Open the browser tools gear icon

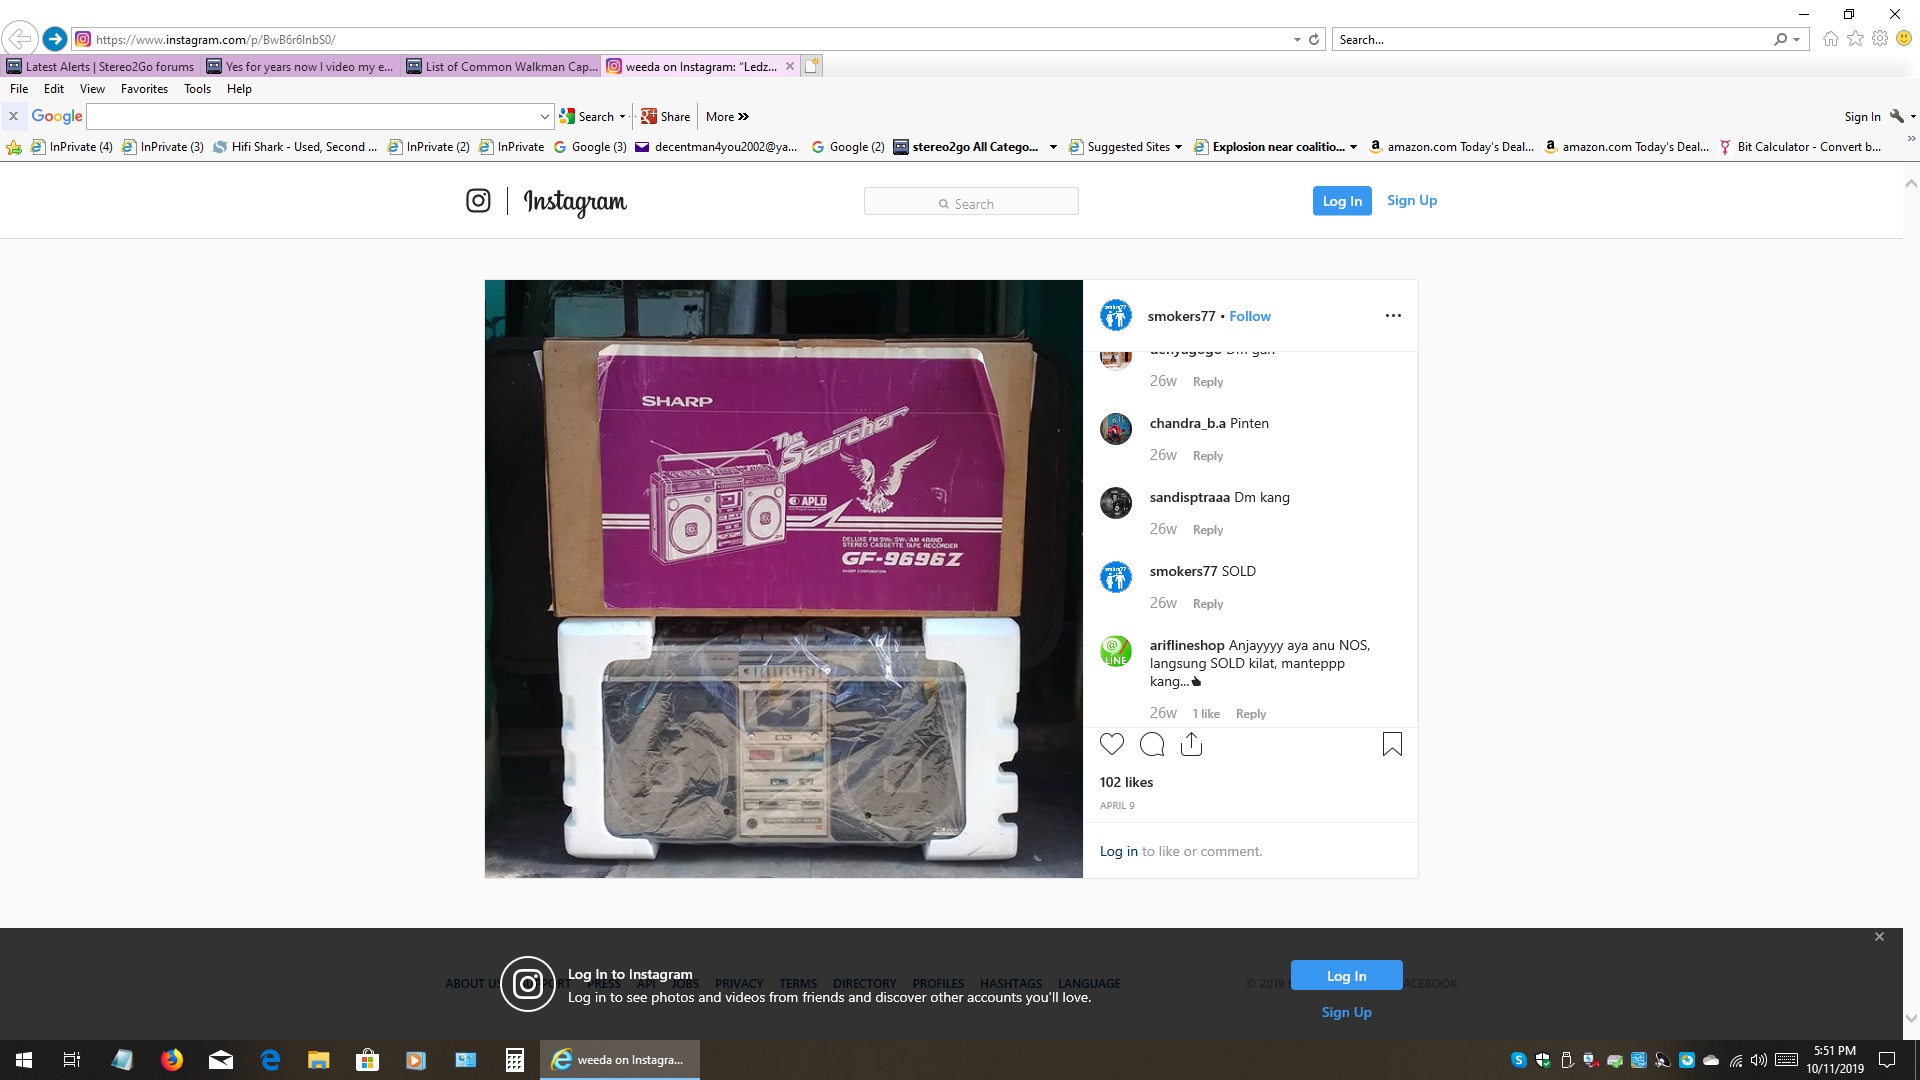(x=1880, y=39)
